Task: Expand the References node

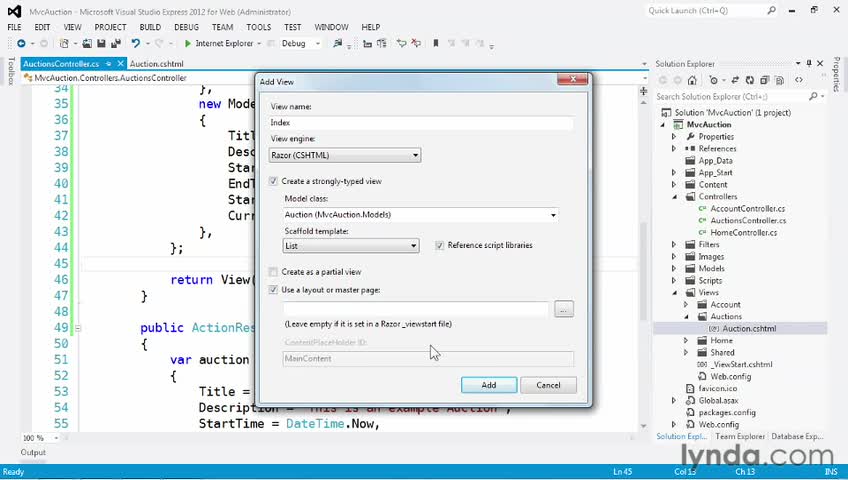Action: (x=674, y=149)
